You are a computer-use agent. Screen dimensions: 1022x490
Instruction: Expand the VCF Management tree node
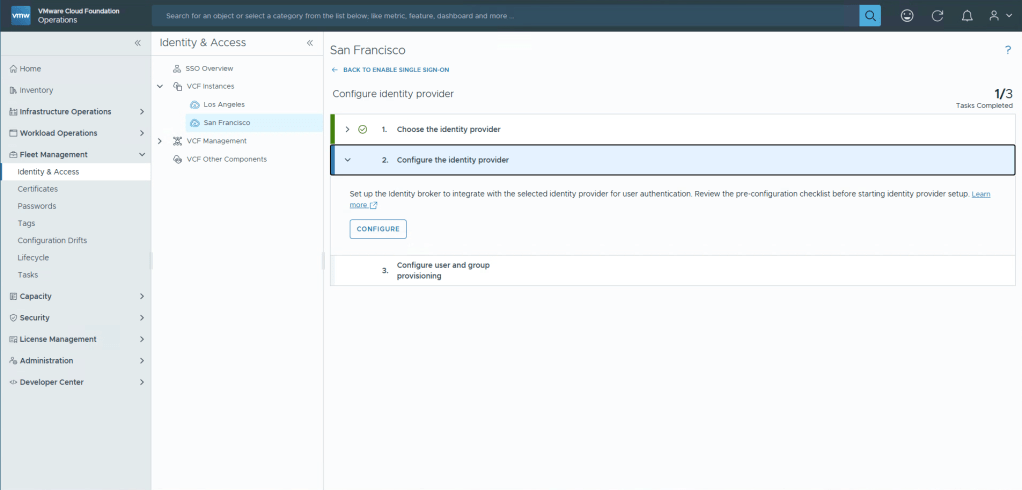(x=160, y=141)
